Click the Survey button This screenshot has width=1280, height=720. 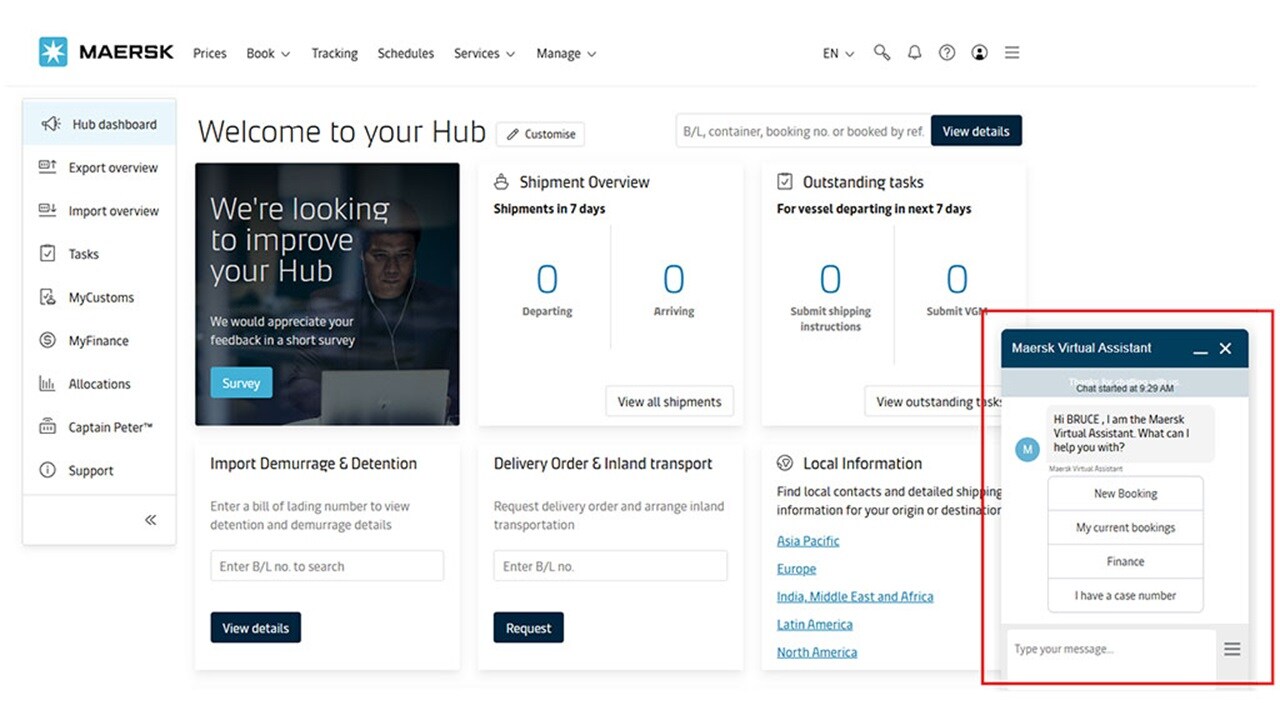pos(241,383)
